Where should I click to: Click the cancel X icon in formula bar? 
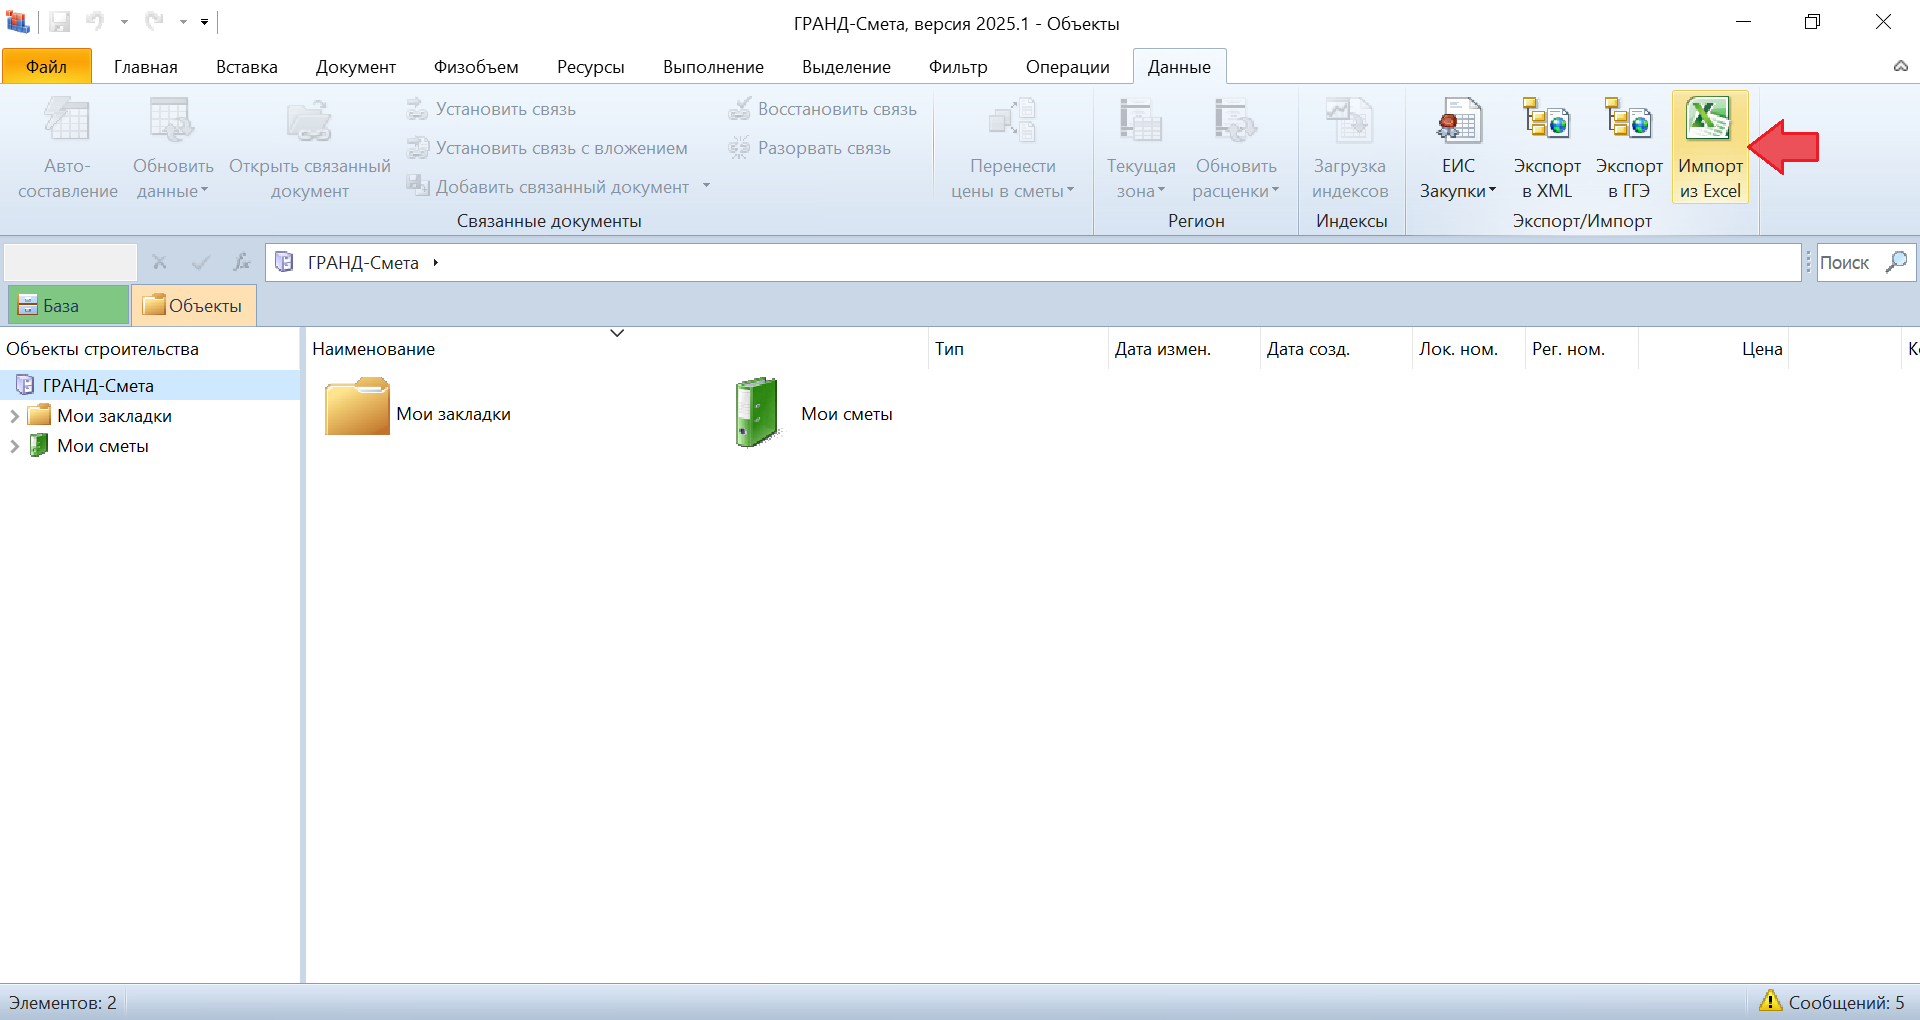click(159, 262)
